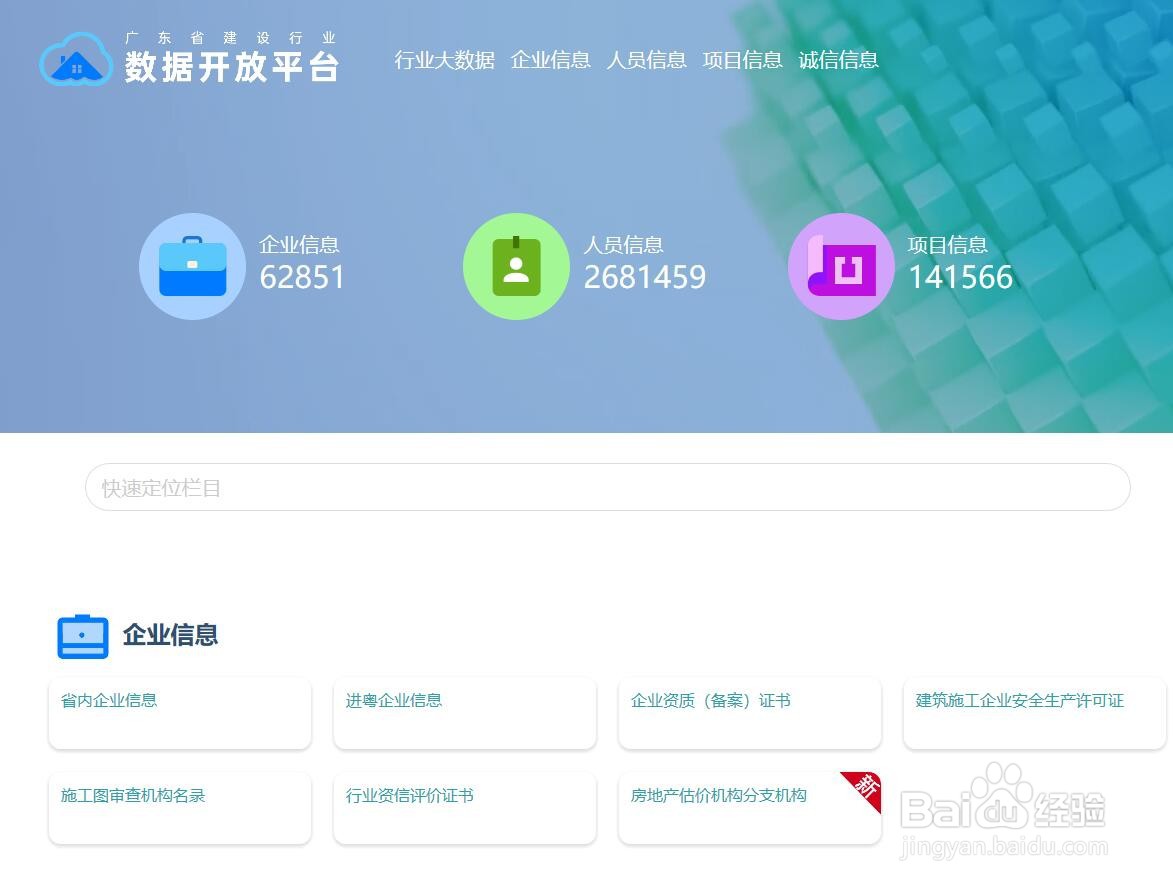
Task: Open 企业资质（备案）证书 card
Action: click(749, 713)
